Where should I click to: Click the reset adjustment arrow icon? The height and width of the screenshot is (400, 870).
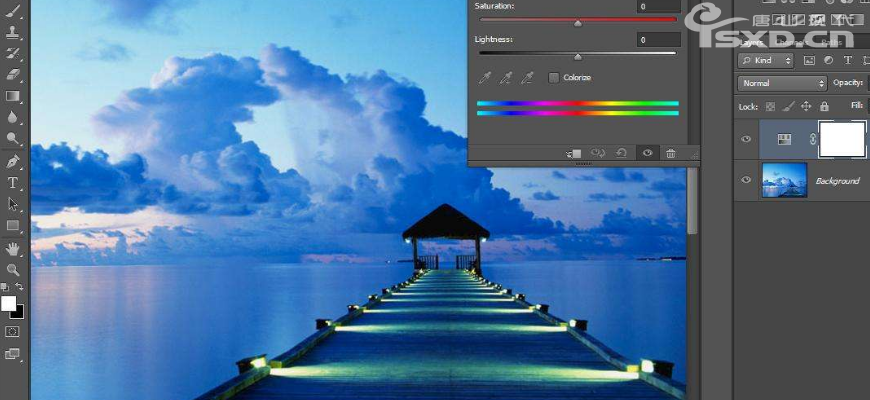coord(622,153)
